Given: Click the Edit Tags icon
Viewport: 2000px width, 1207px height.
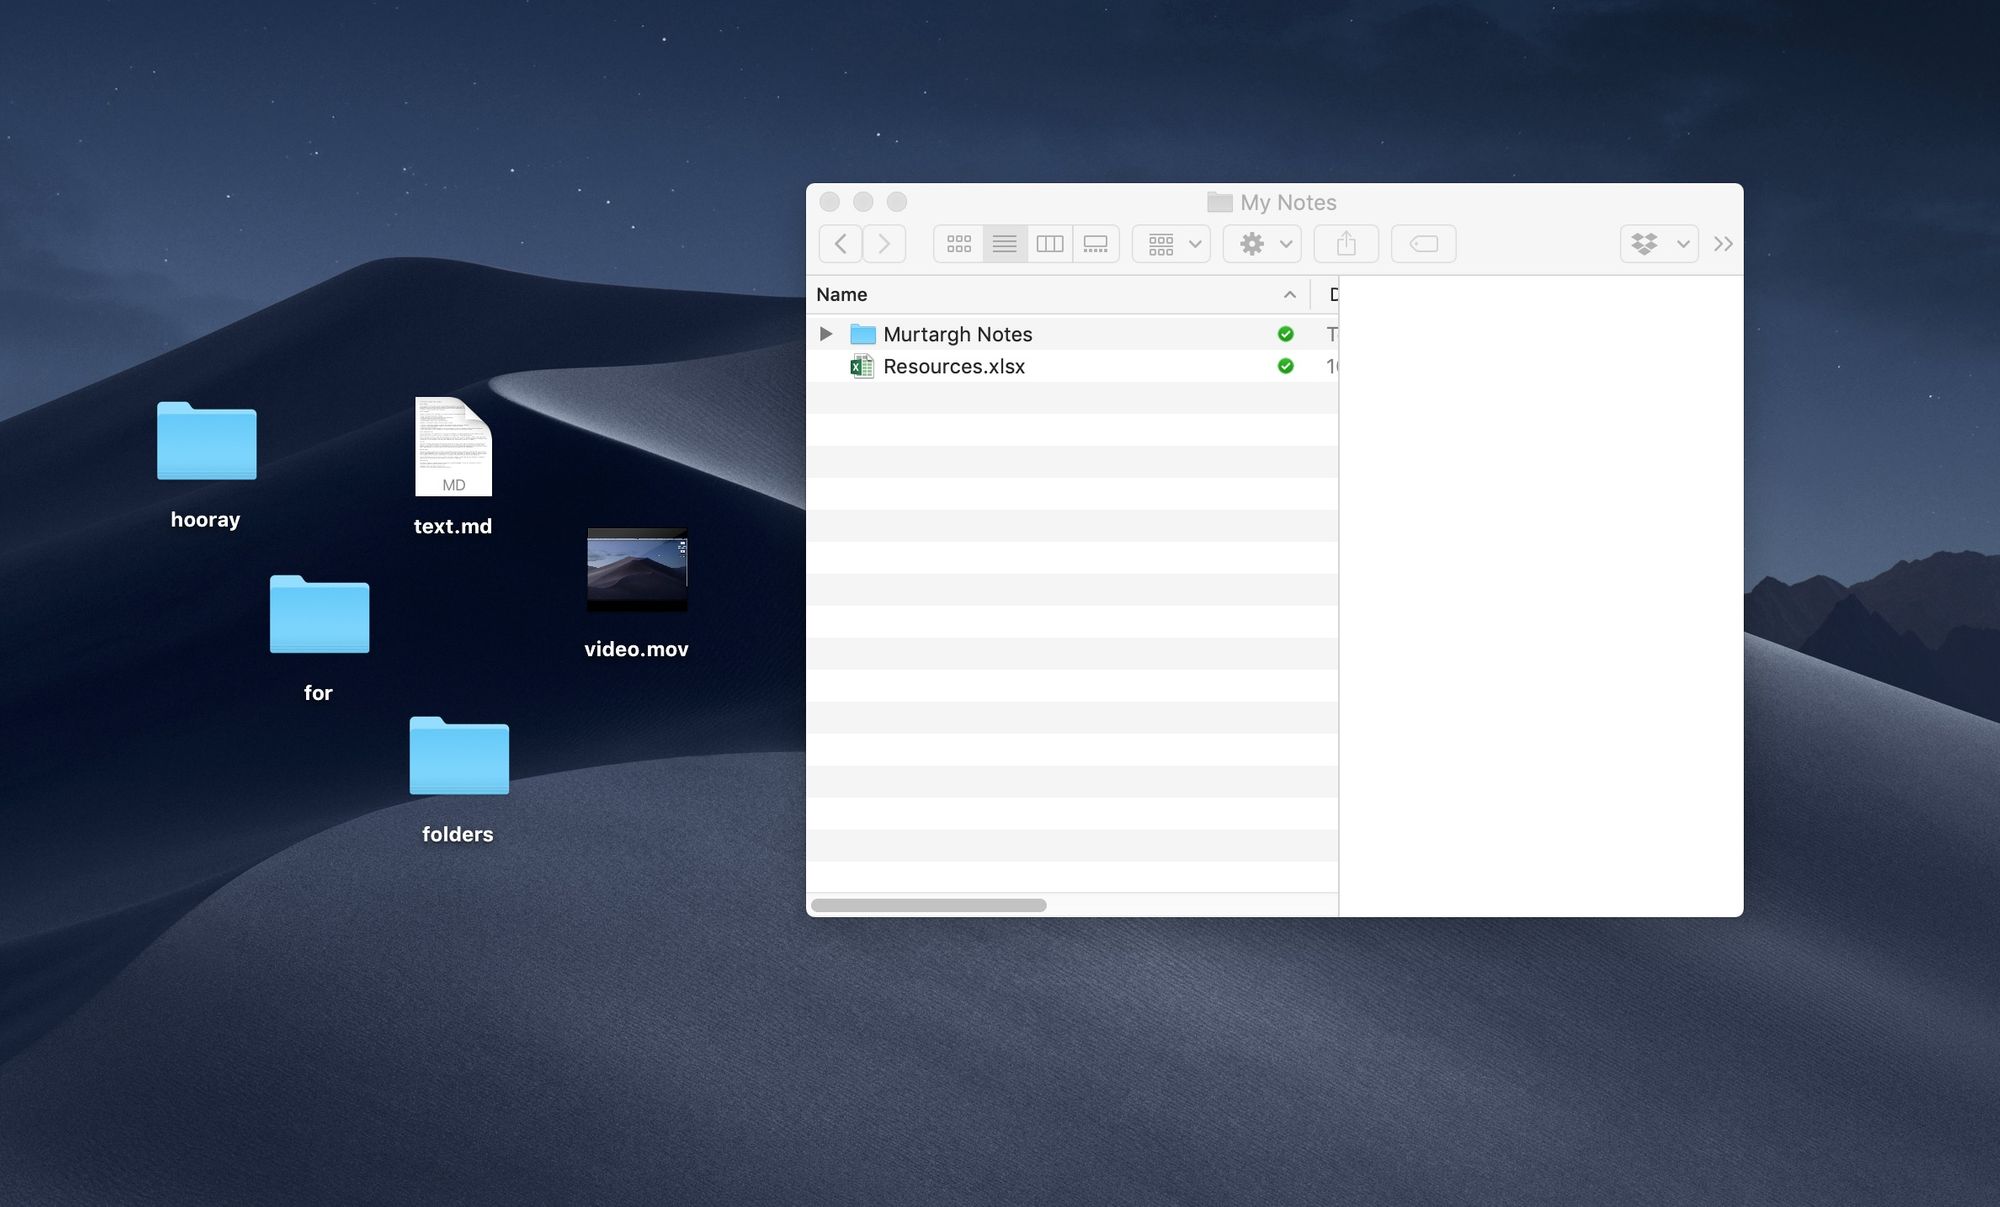Looking at the screenshot, I should (x=1423, y=243).
